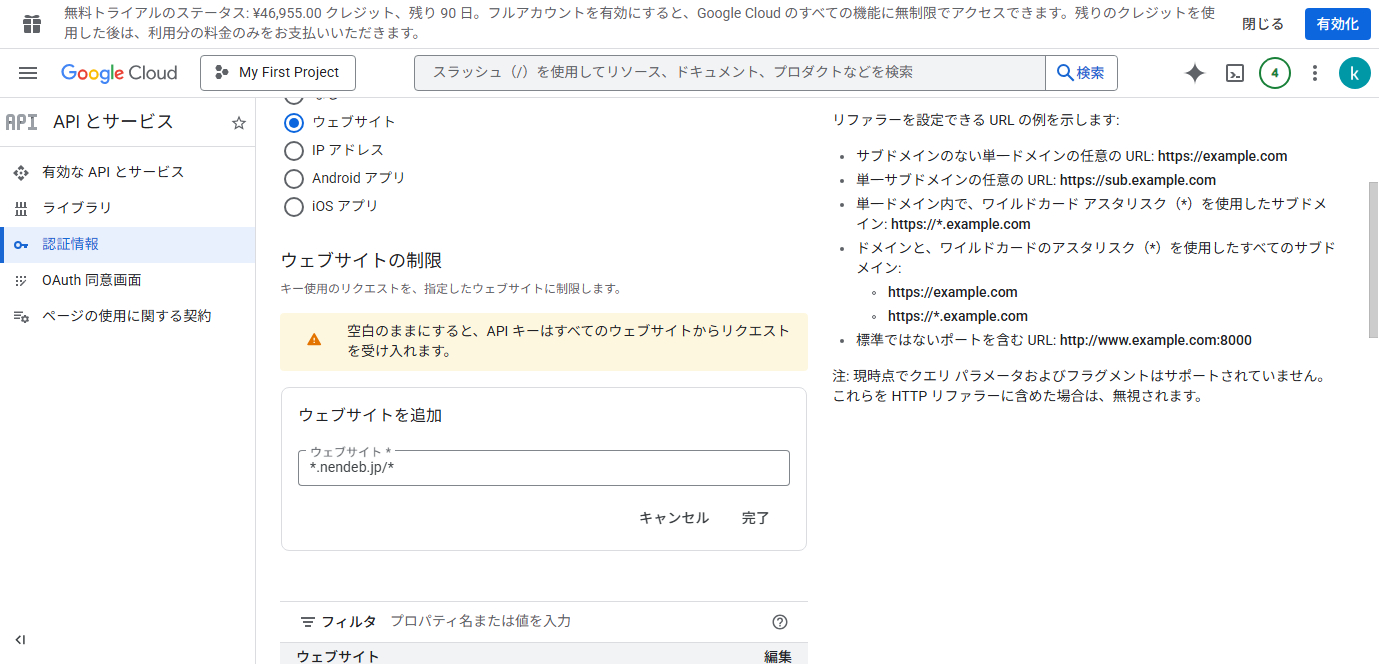Choose the Android アプリ radio option
The height and width of the screenshot is (664, 1379).
click(294, 178)
